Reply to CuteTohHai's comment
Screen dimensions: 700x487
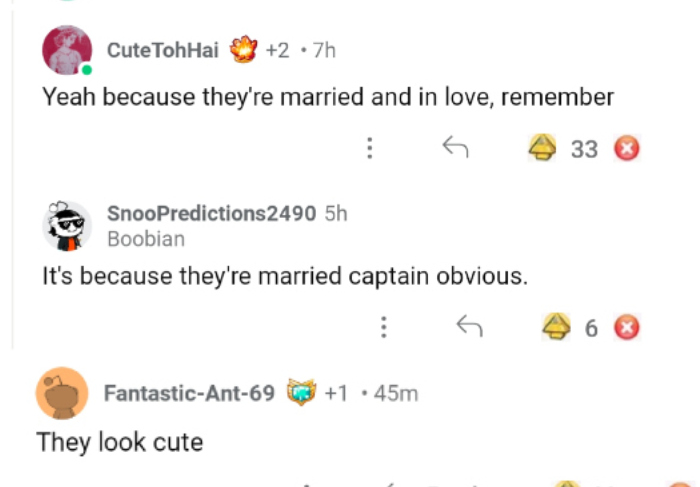[x=456, y=149]
